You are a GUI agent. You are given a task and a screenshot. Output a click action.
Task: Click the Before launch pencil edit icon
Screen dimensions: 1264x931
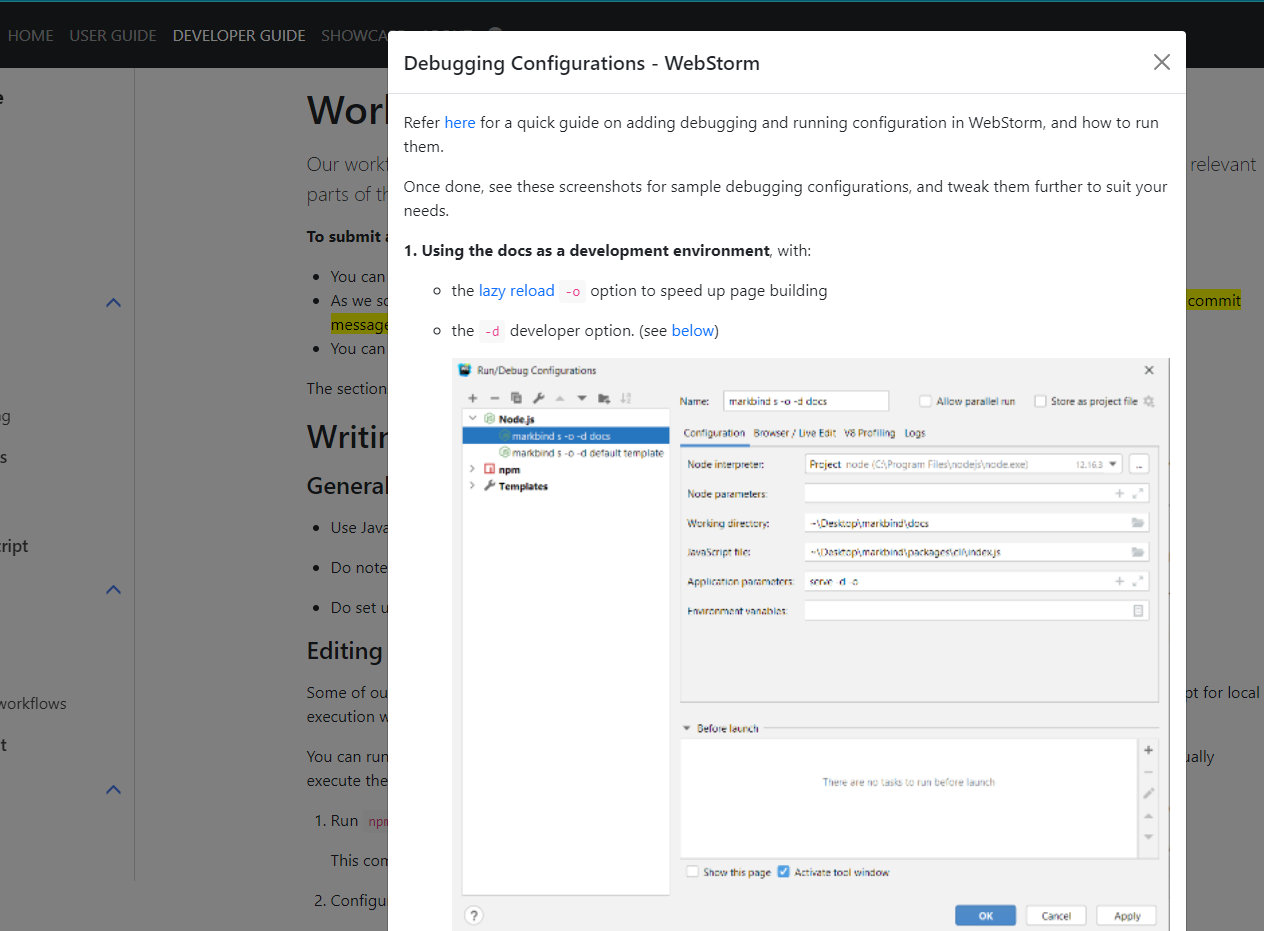click(1149, 793)
